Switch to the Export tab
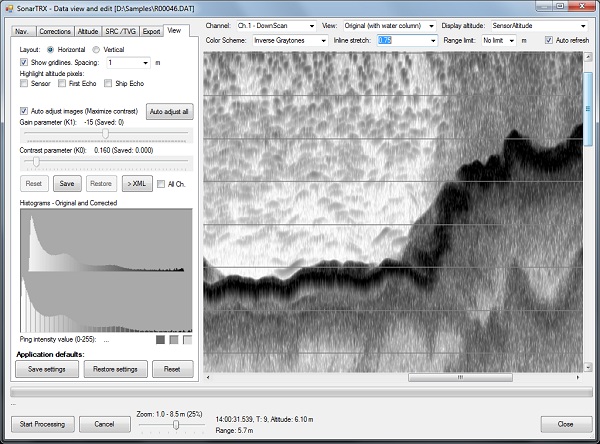The height and width of the screenshot is (444, 600). (151, 31)
